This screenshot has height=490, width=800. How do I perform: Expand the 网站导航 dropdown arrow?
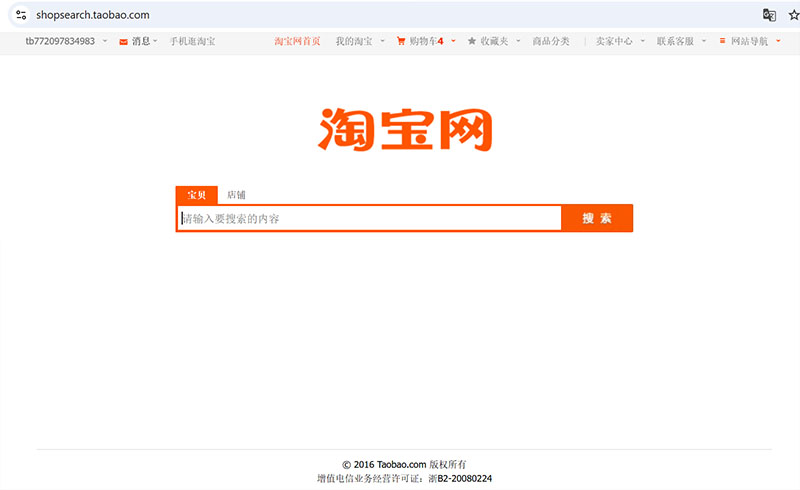tap(778, 41)
